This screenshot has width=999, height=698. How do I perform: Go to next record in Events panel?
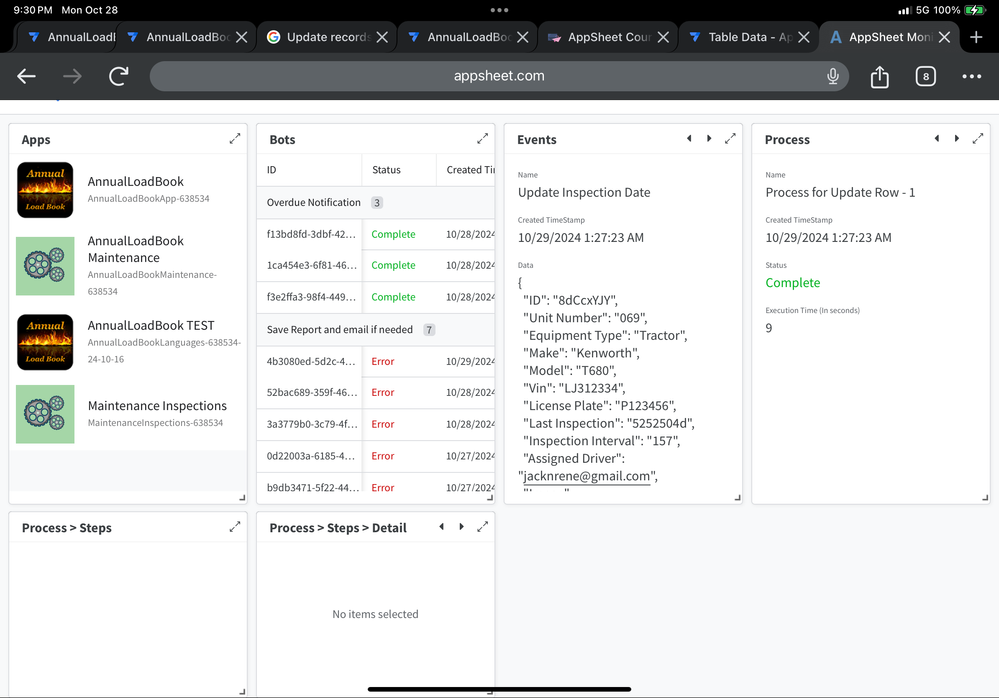[709, 138]
